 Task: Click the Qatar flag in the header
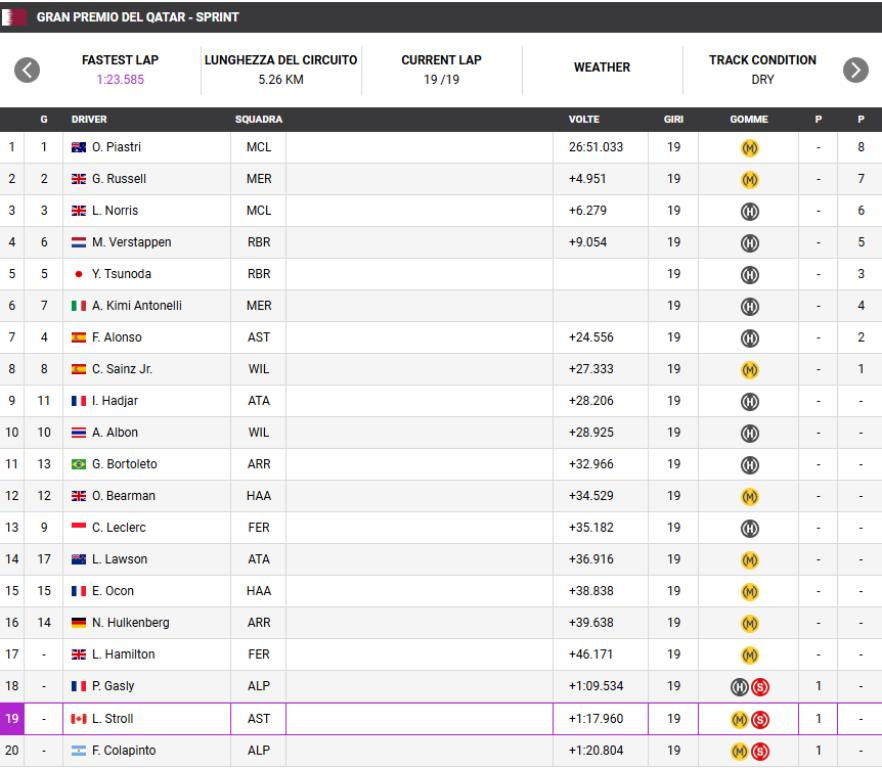[14, 17]
